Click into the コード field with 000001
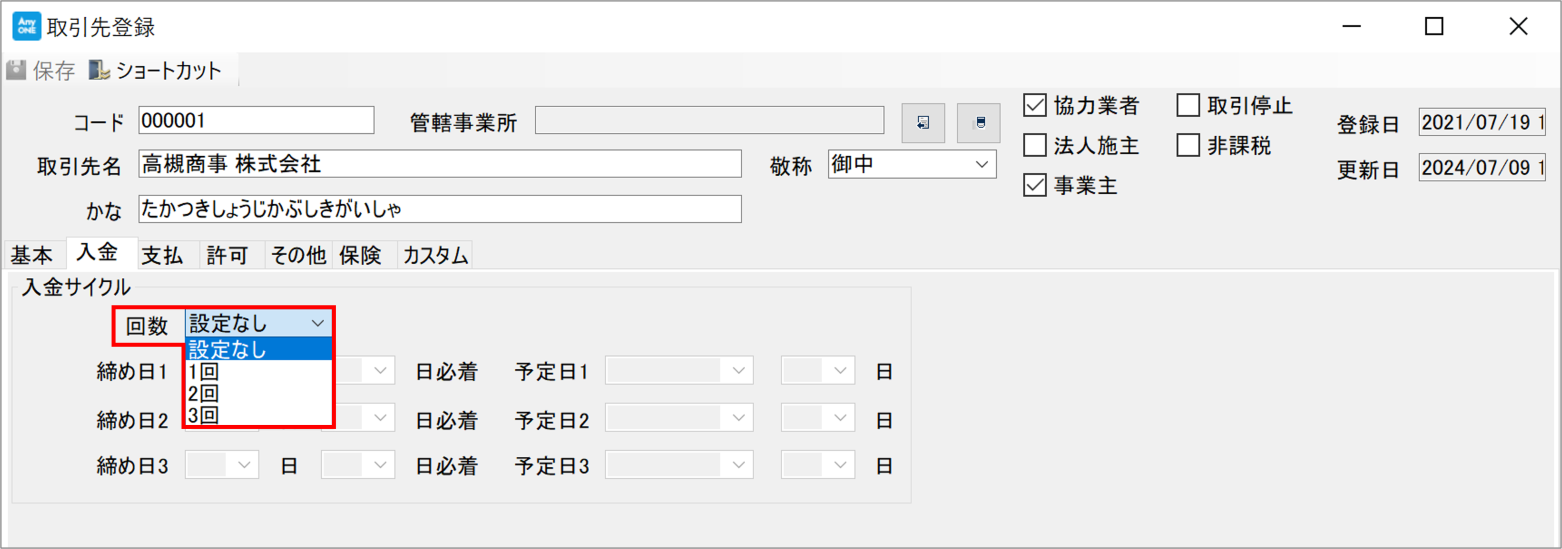The height and width of the screenshot is (549, 1562). [256, 121]
